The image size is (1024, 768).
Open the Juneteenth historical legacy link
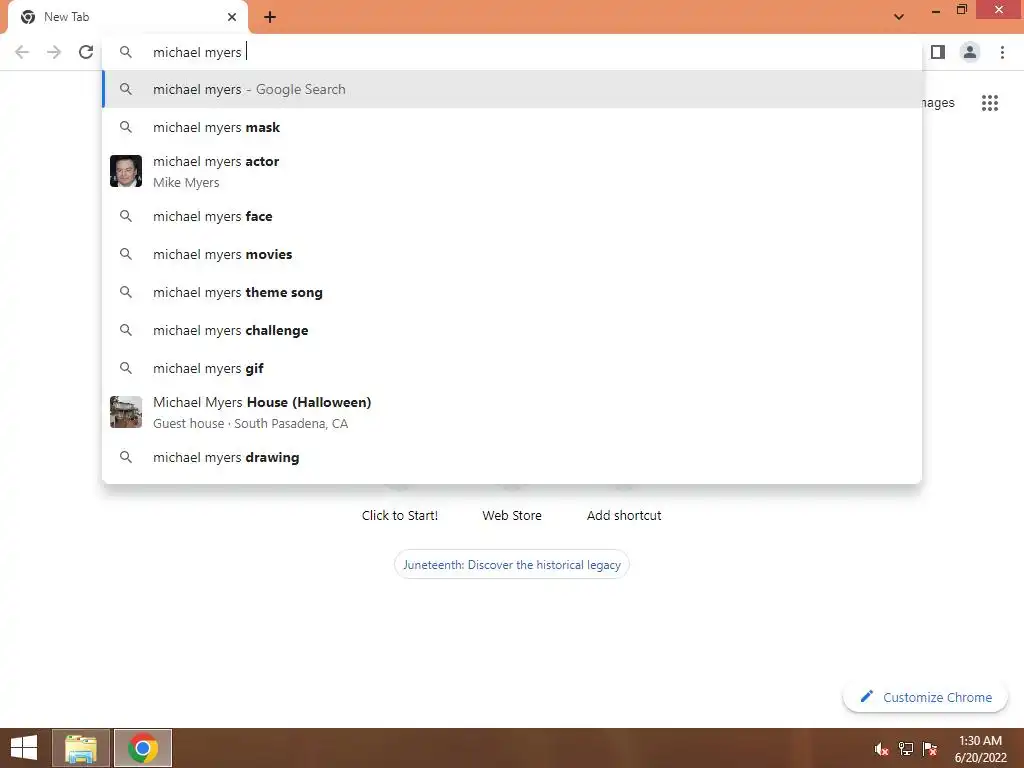click(x=512, y=565)
